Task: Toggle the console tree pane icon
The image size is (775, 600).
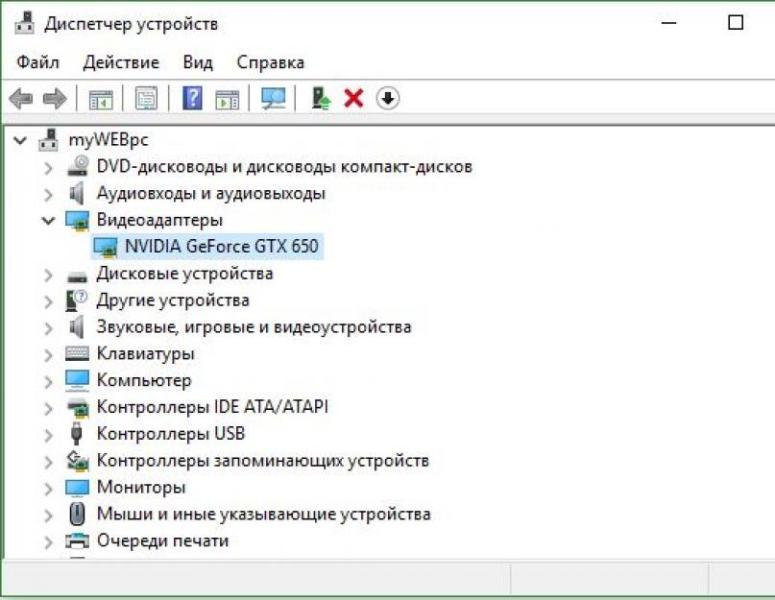Action: [101, 99]
